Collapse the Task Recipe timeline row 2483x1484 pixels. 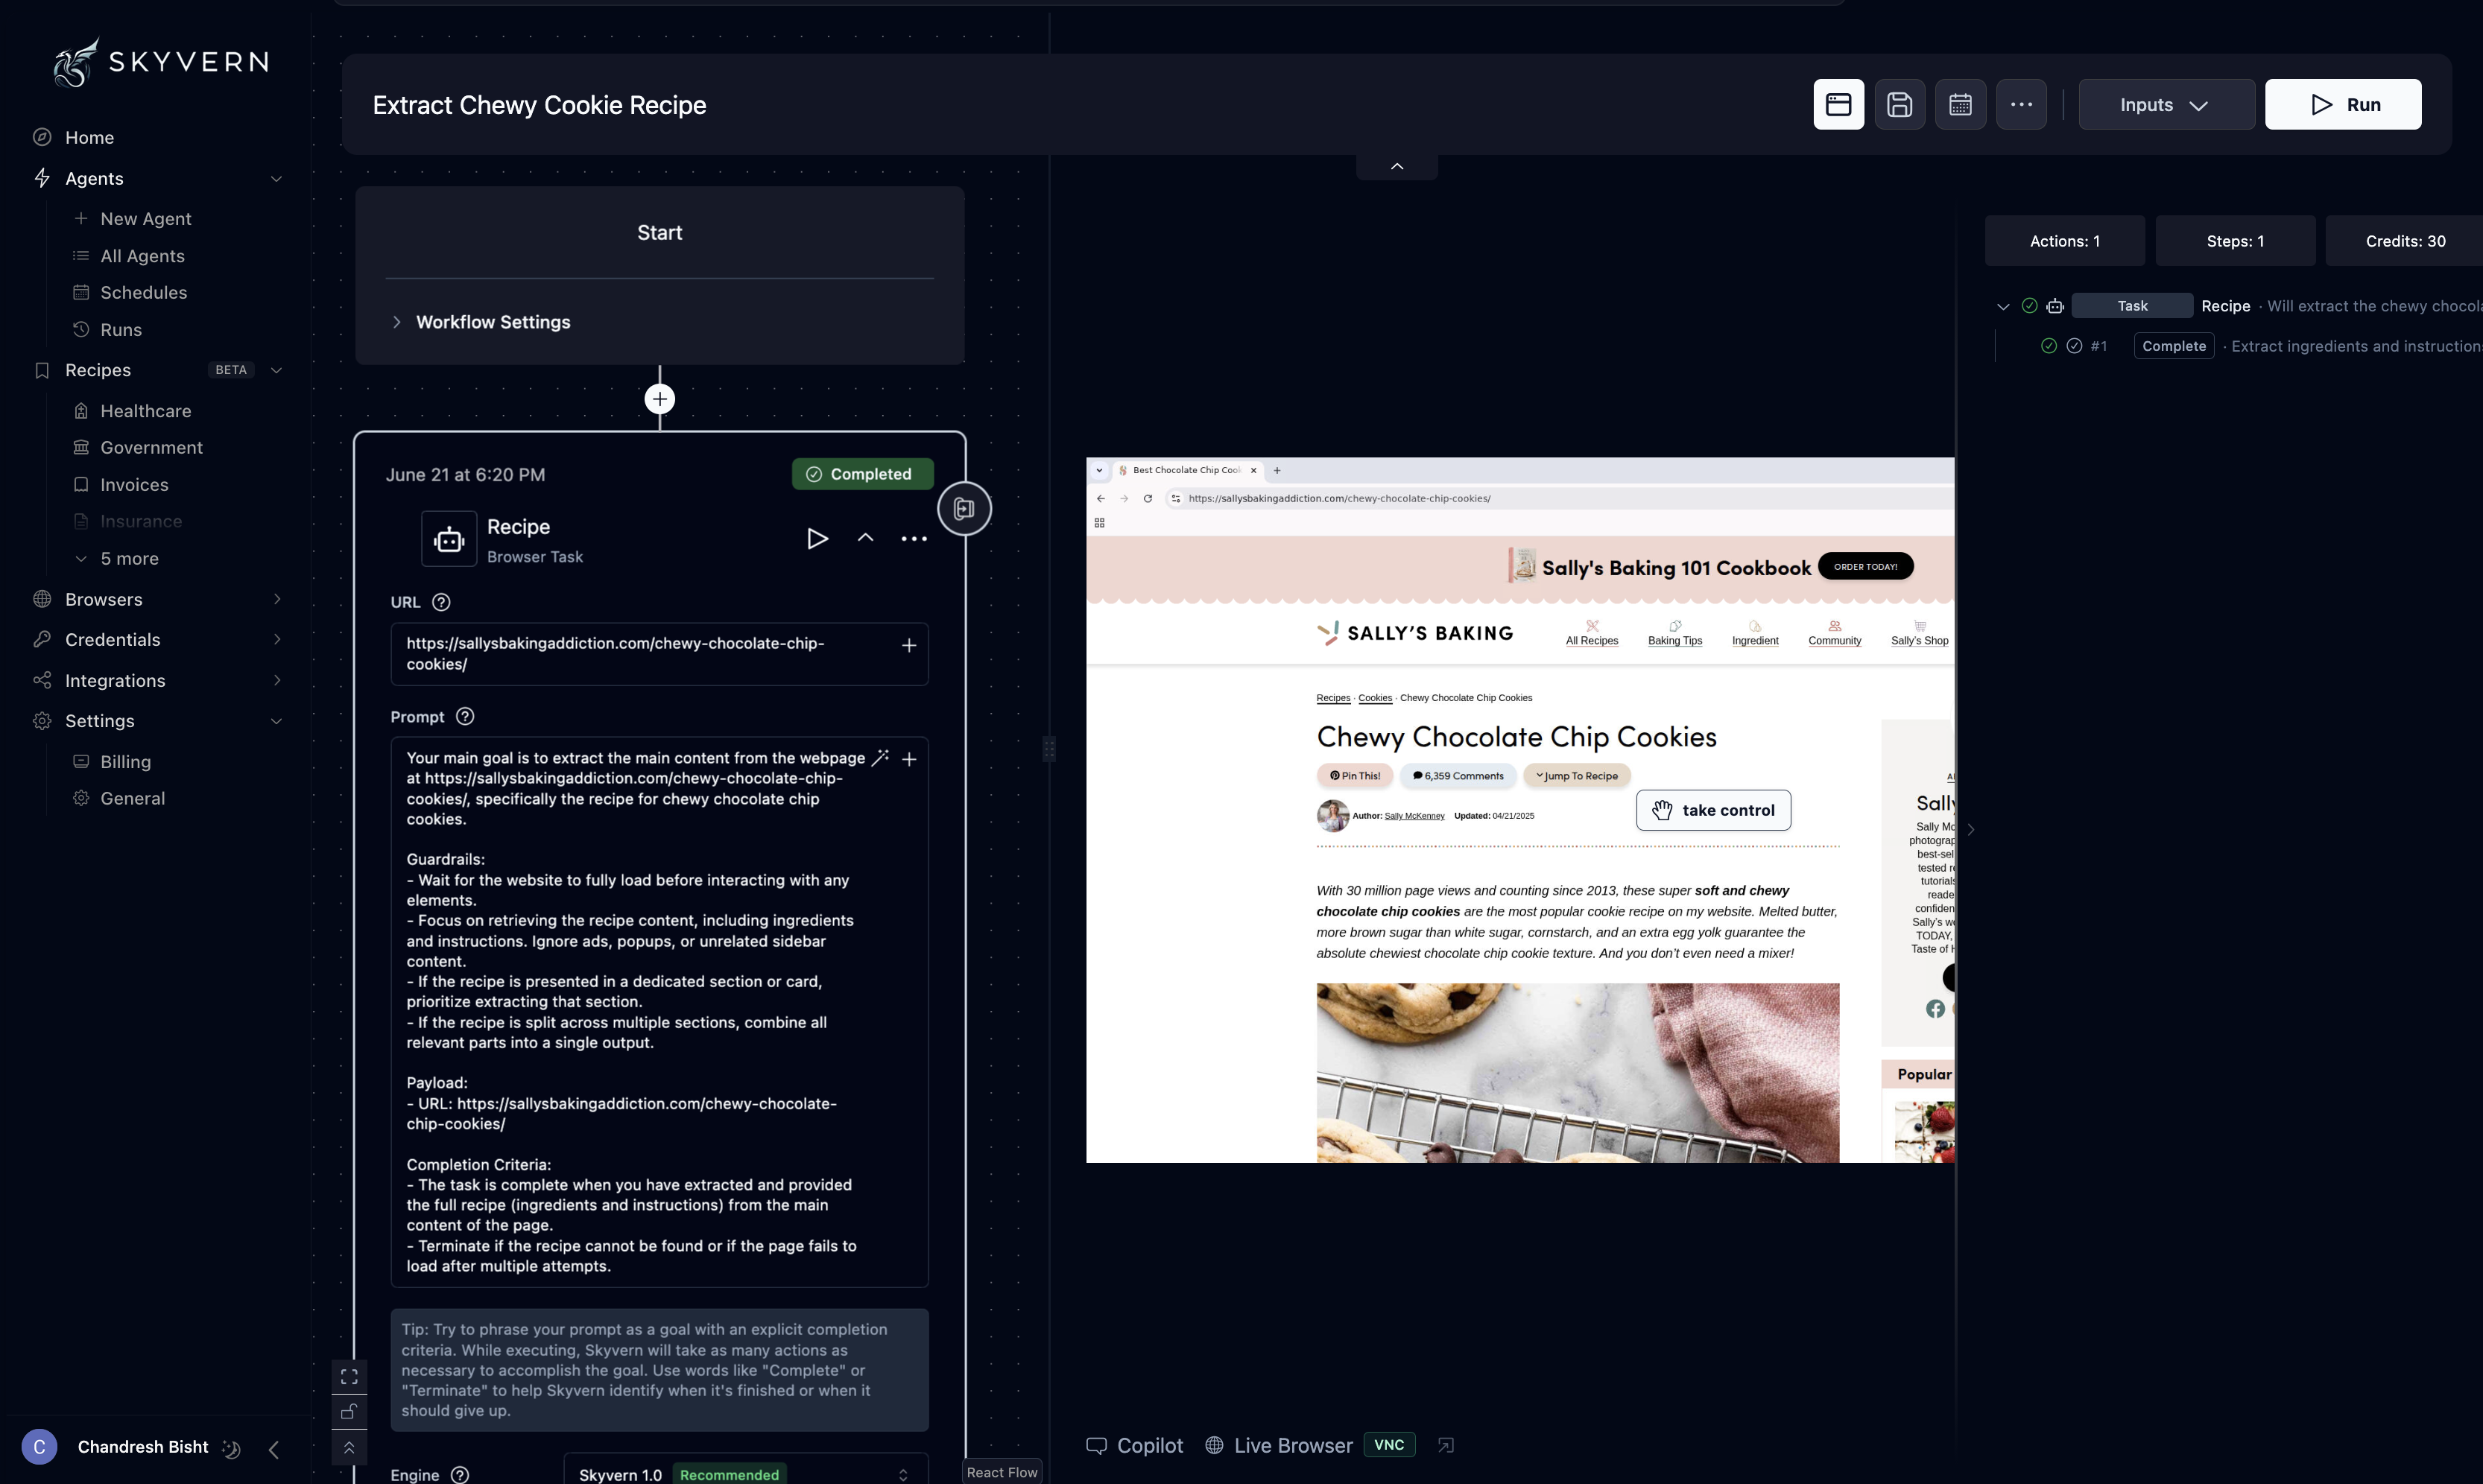click(x=2003, y=307)
